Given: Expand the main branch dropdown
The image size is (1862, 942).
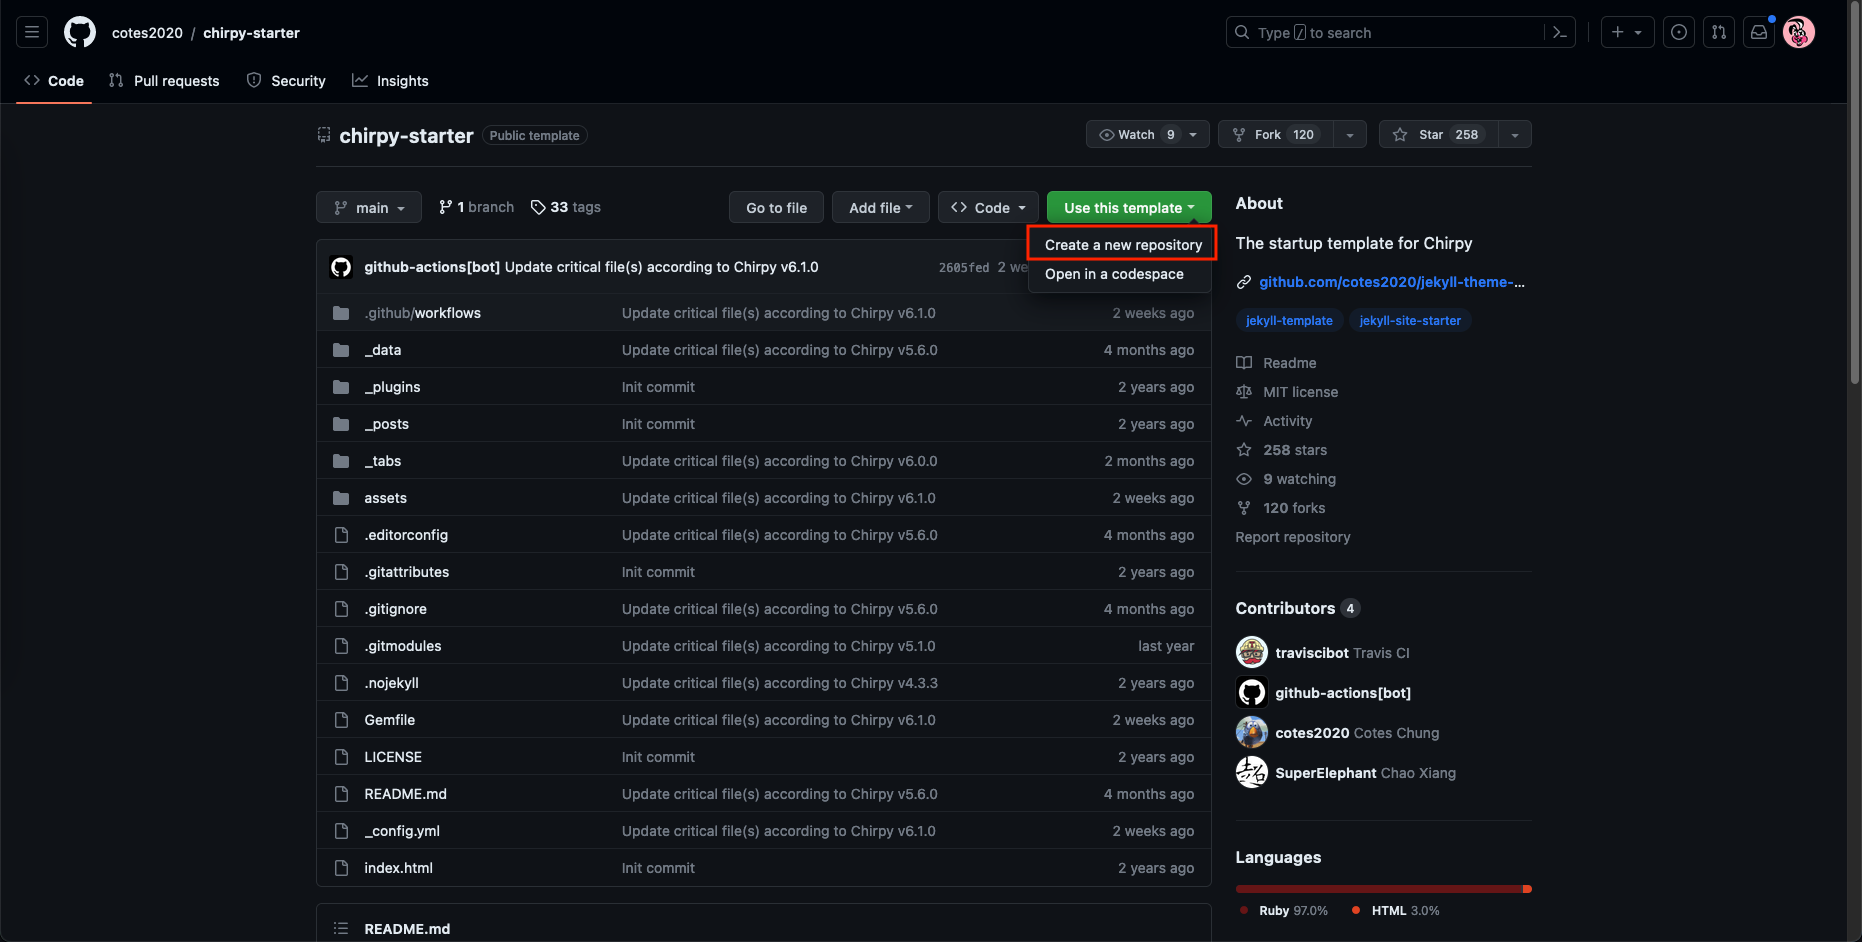Looking at the screenshot, I should point(369,208).
